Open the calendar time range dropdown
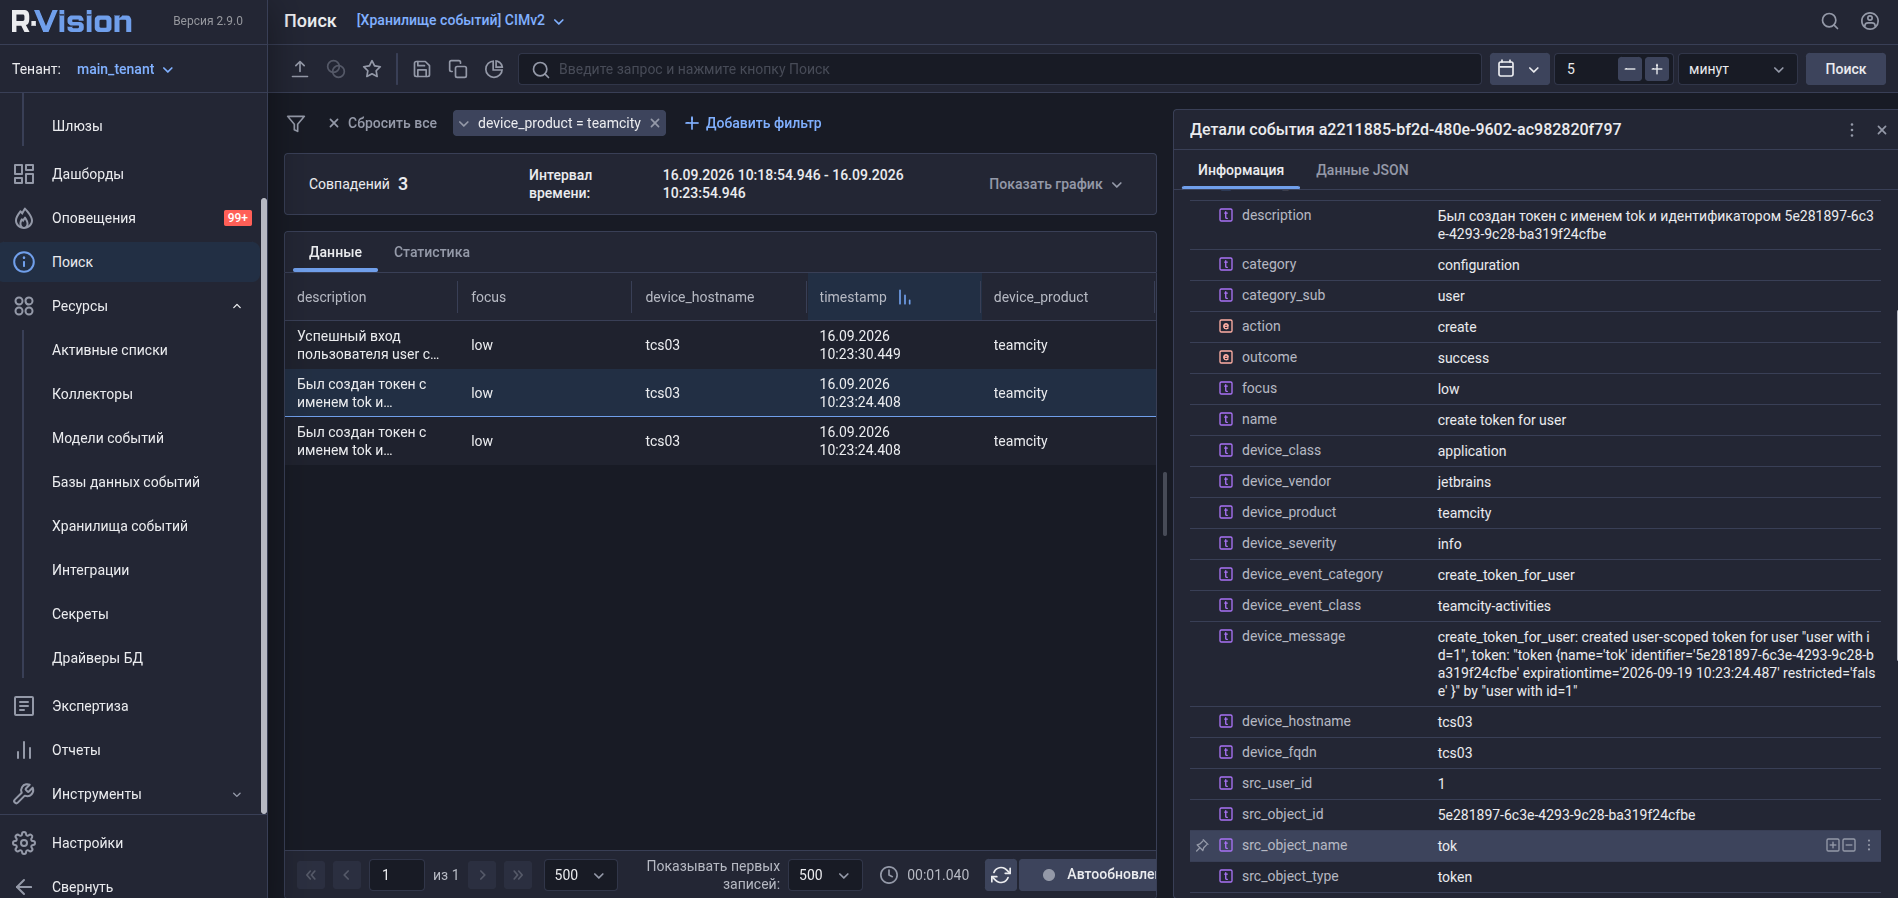This screenshot has width=1898, height=898. pos(1519,69)
